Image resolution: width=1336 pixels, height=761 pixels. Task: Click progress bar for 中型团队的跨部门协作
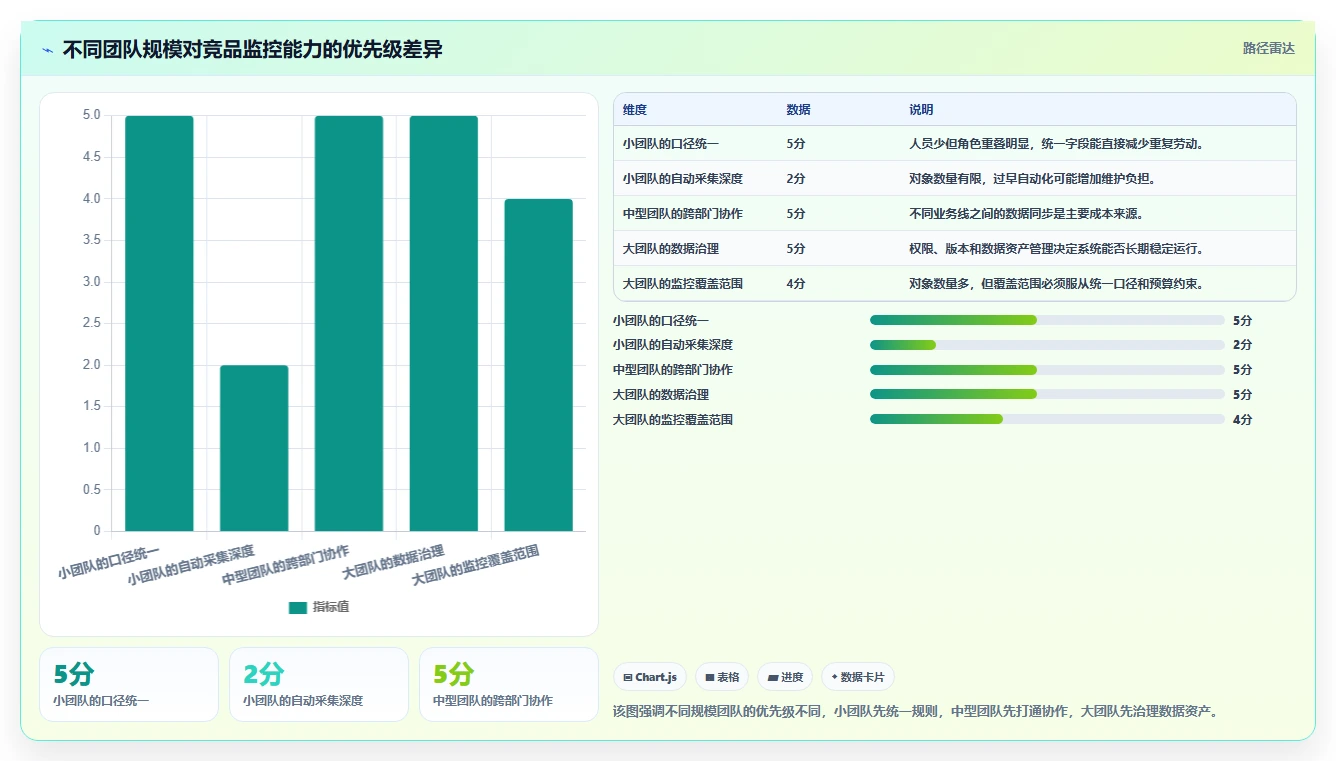1047,370
